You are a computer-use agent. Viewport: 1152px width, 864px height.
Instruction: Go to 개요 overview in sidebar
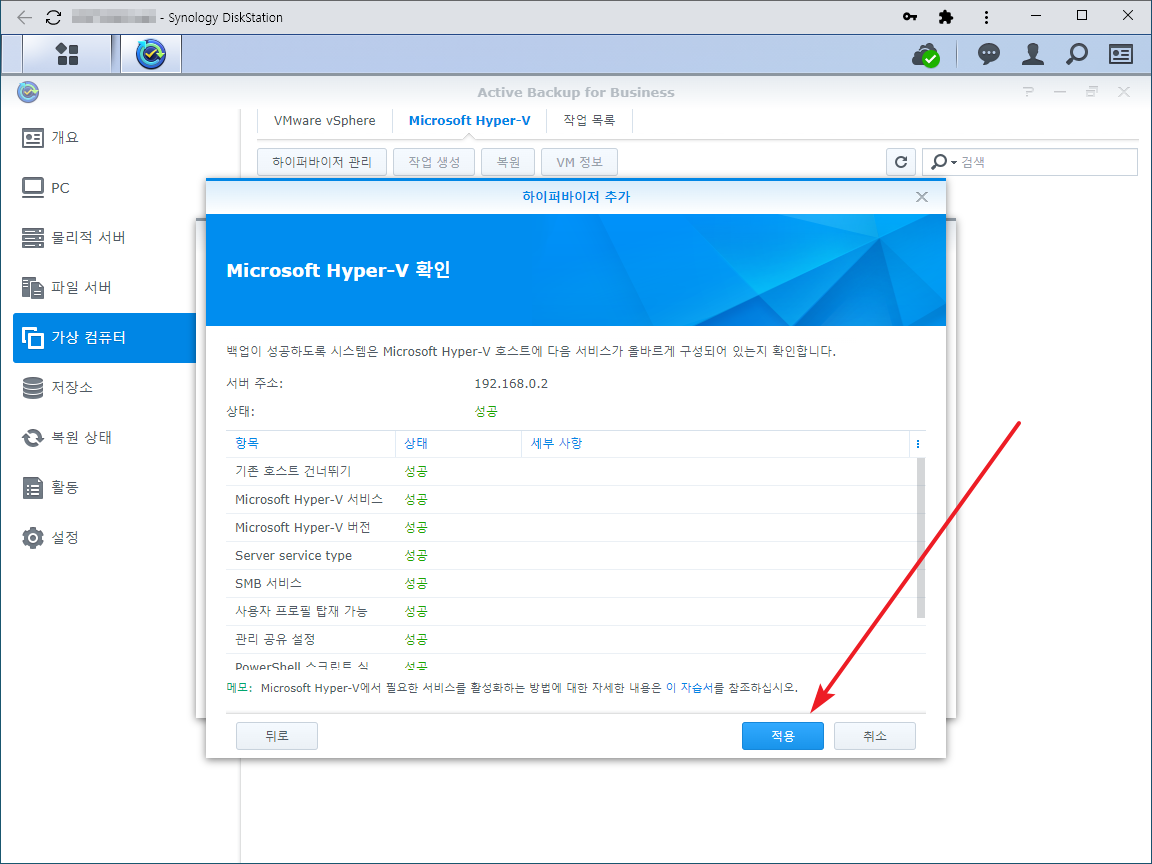[105, 137]
